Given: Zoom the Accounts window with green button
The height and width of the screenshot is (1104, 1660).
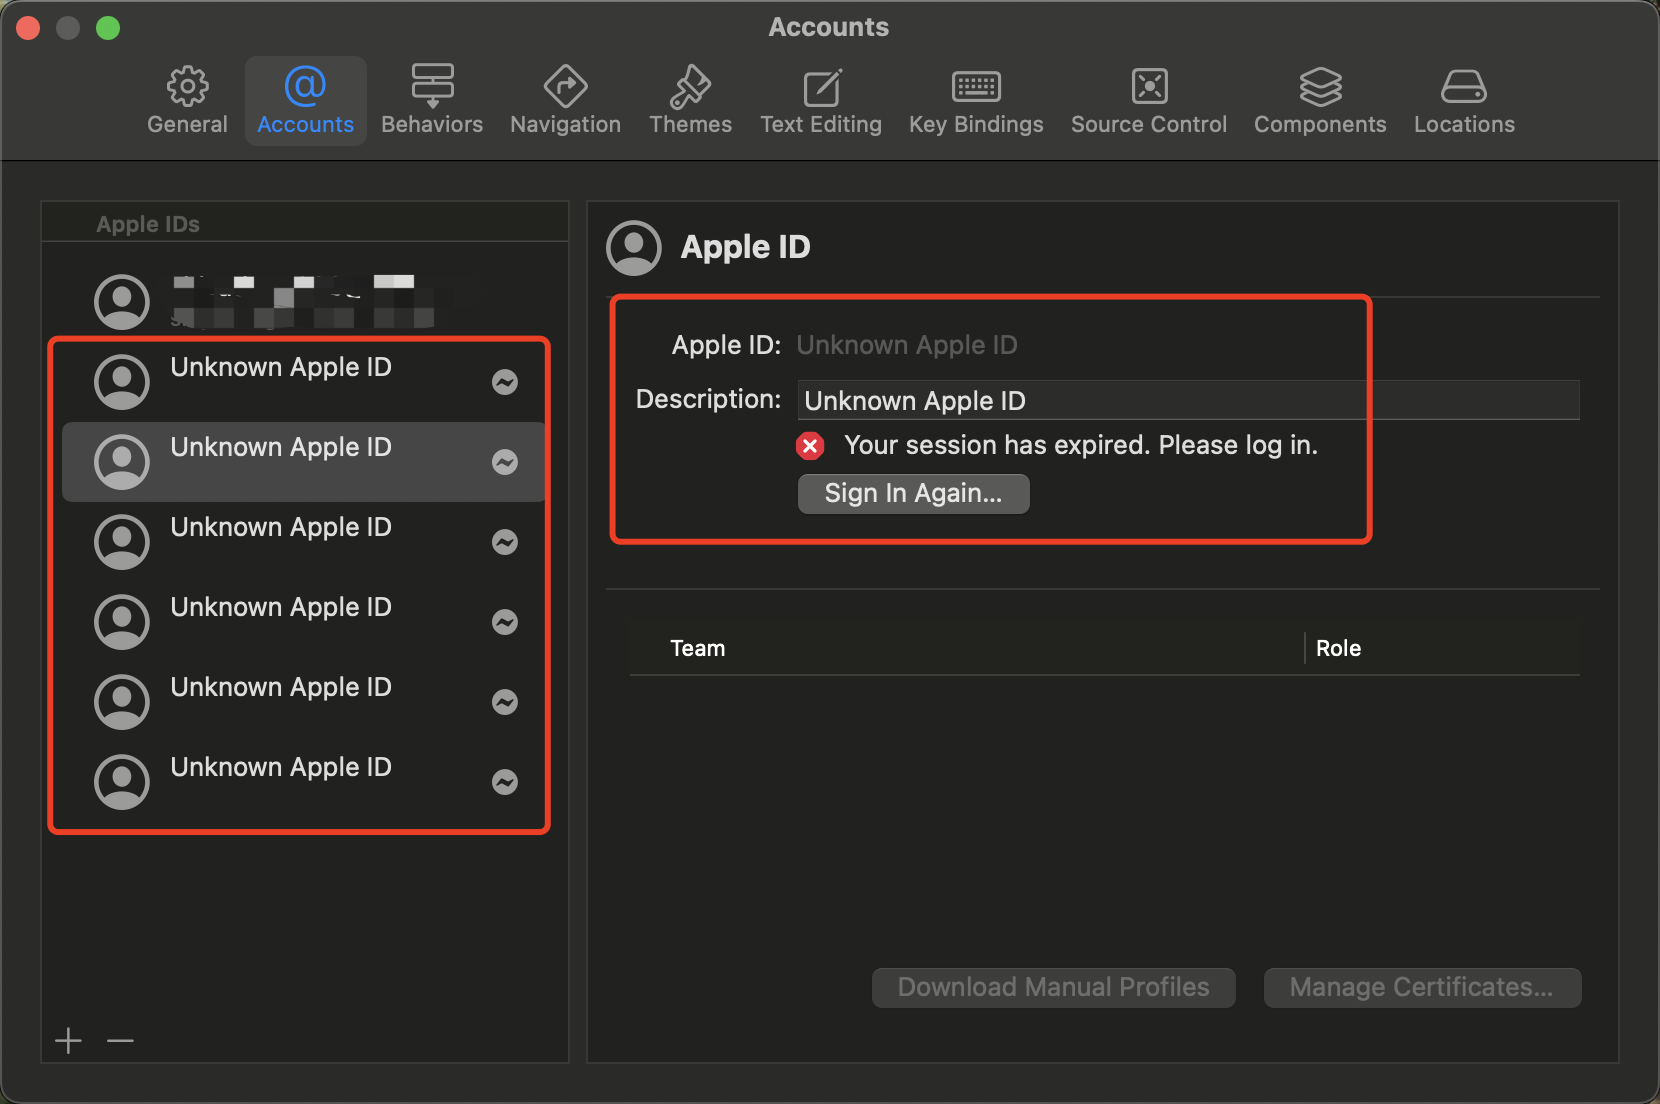Looking at the screenshot, I should click(x=108, y=28).
